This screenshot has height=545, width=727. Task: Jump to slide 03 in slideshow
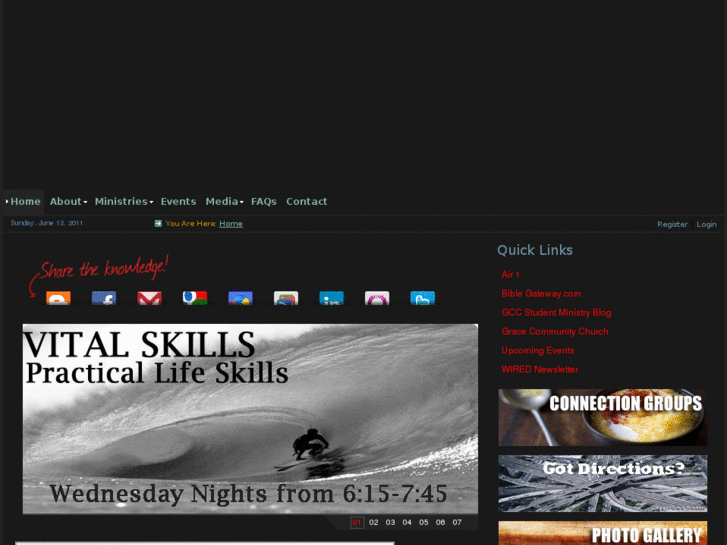pos(390,522)
